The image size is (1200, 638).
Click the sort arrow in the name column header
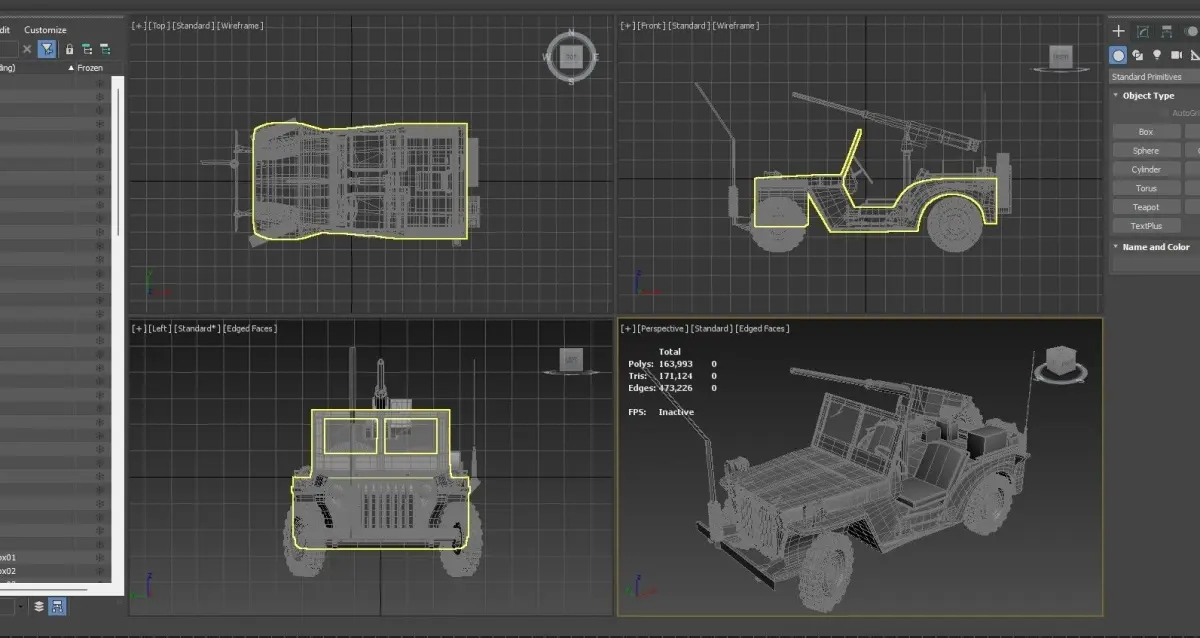click(70, 68)
